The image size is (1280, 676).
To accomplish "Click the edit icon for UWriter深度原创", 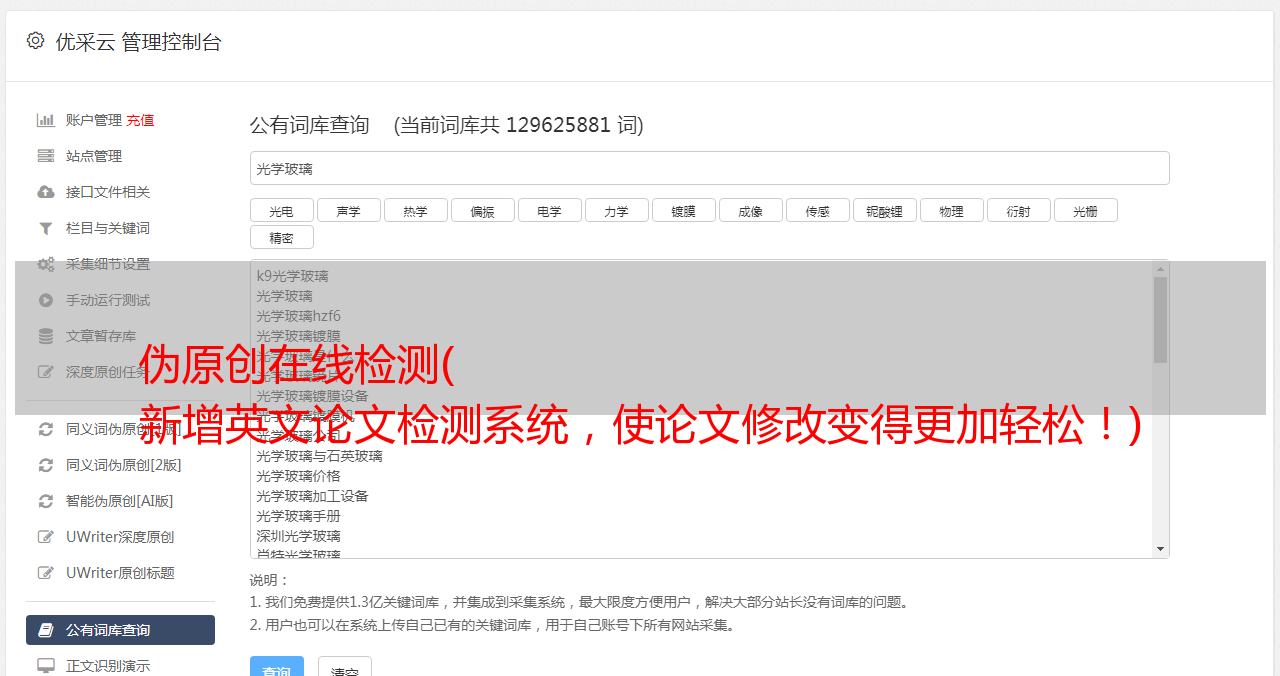I will pyautogui.click(x=46, y=537).
